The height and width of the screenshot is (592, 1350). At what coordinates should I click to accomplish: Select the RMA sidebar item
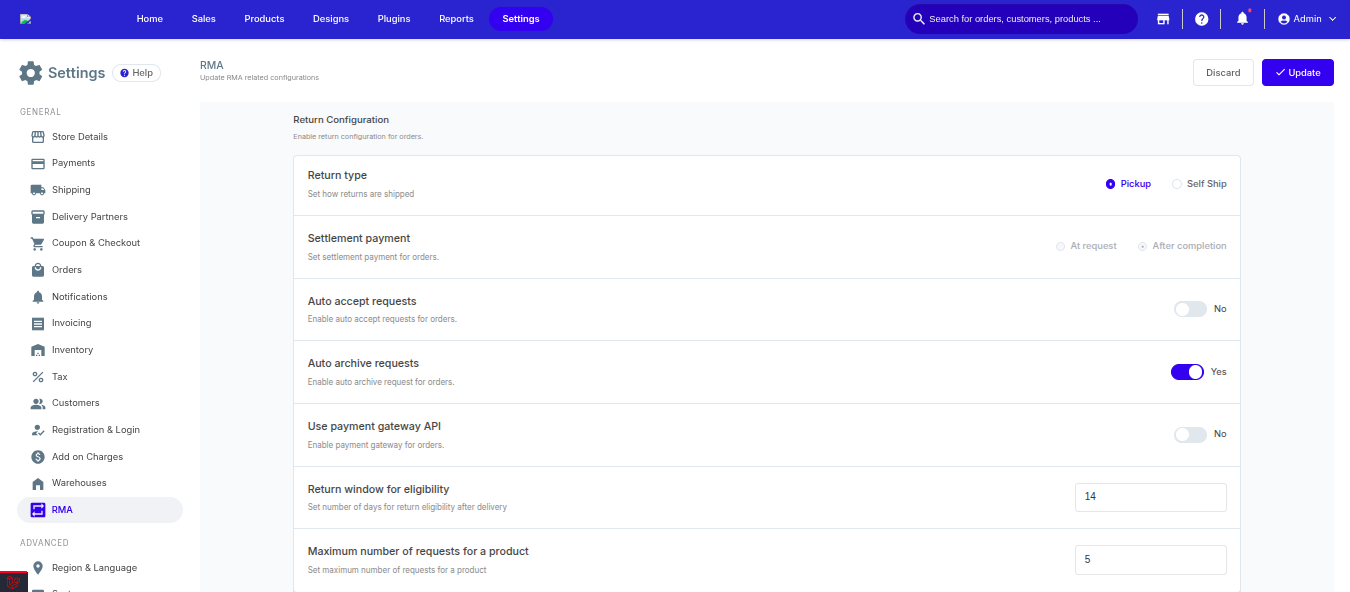click(100, 510)
